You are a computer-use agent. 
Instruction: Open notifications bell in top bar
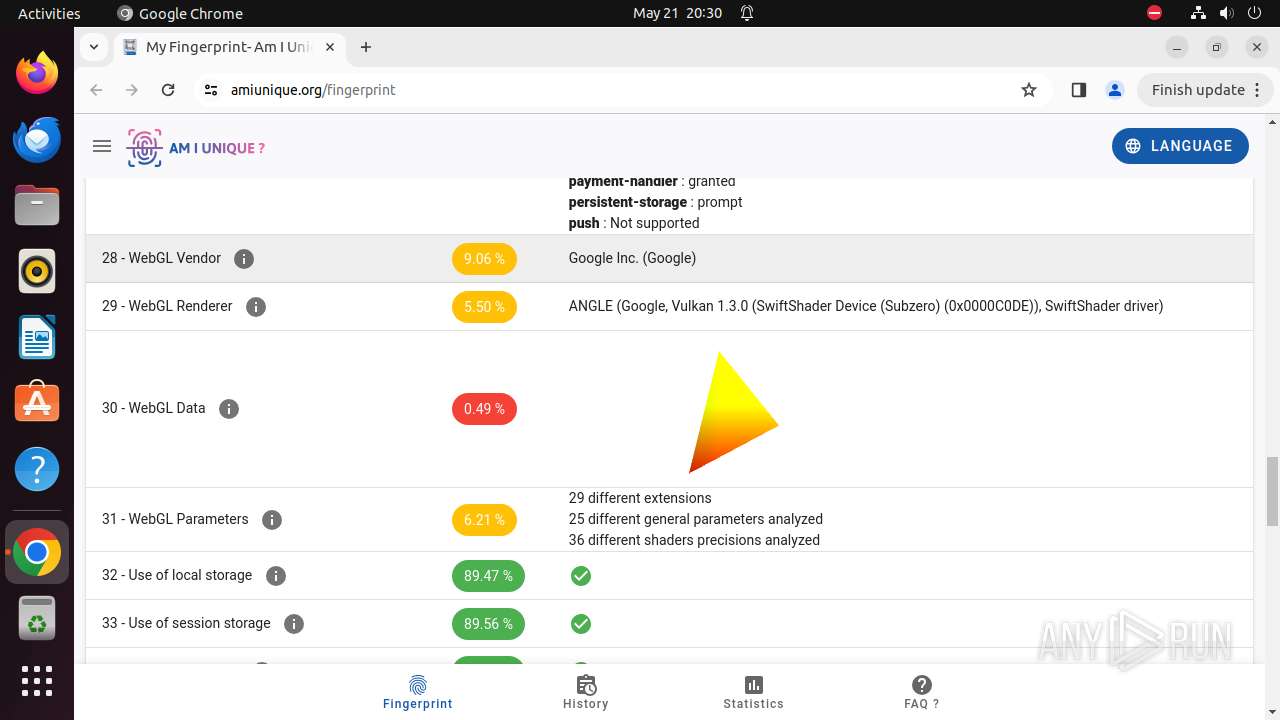[747, 13]
